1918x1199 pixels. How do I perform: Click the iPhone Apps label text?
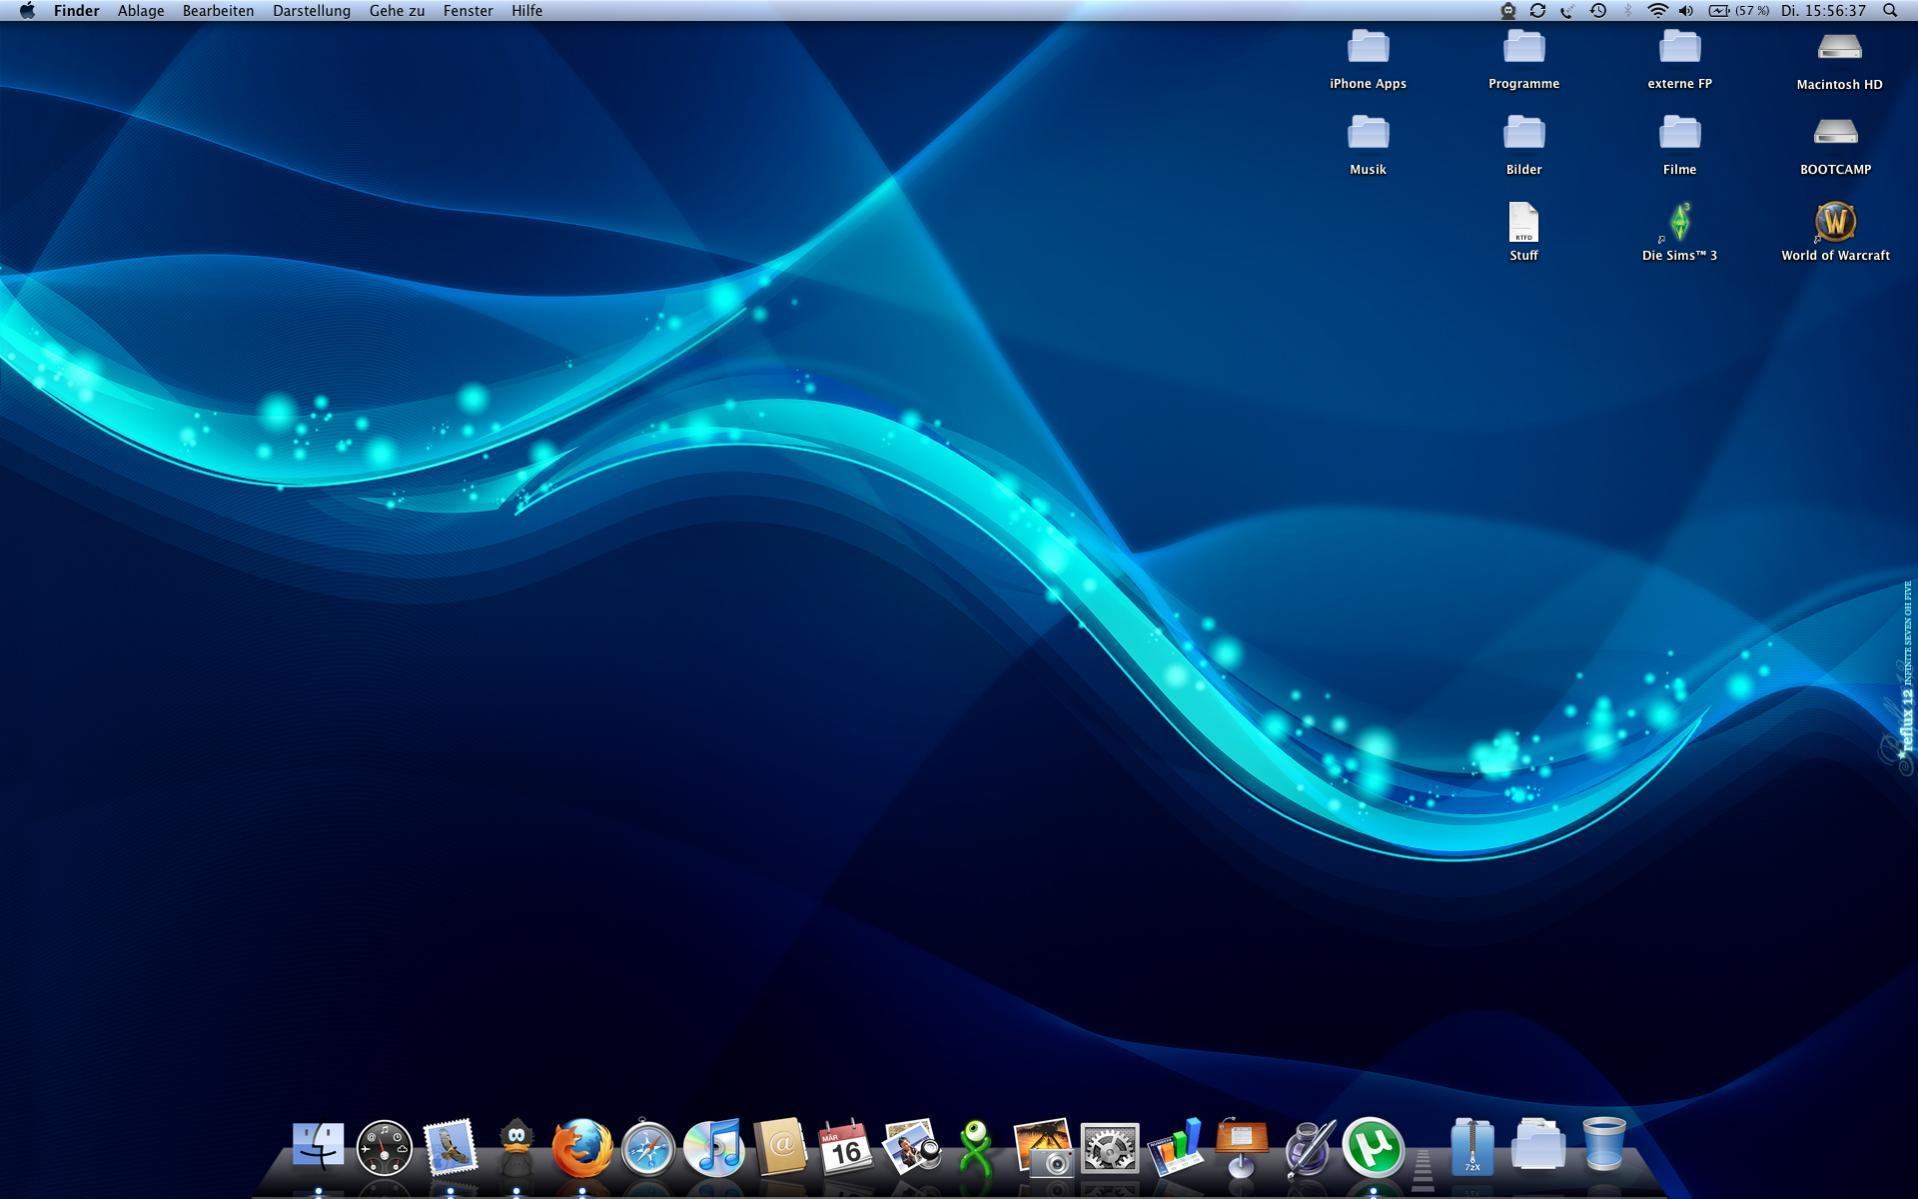[1368, 84]
